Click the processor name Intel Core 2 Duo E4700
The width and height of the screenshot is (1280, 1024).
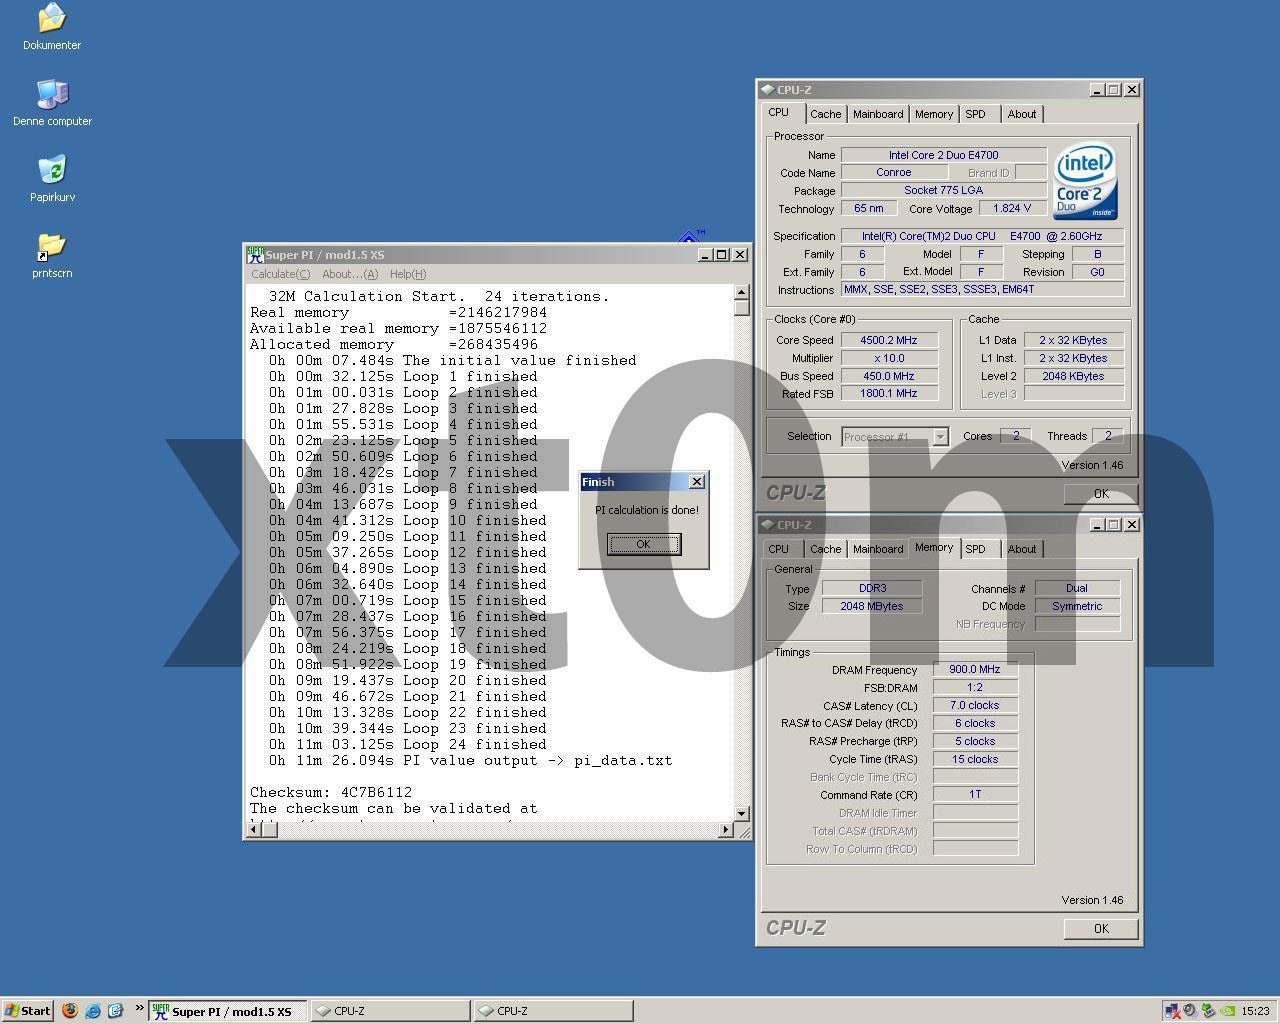[943, 155]
